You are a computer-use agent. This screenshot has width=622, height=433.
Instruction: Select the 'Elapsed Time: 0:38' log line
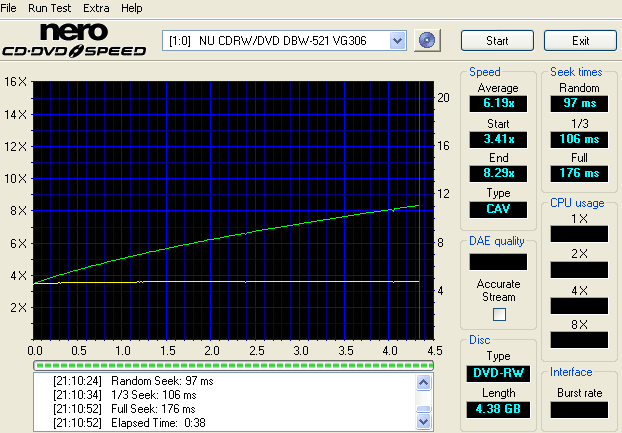click(x=129, y=423)
